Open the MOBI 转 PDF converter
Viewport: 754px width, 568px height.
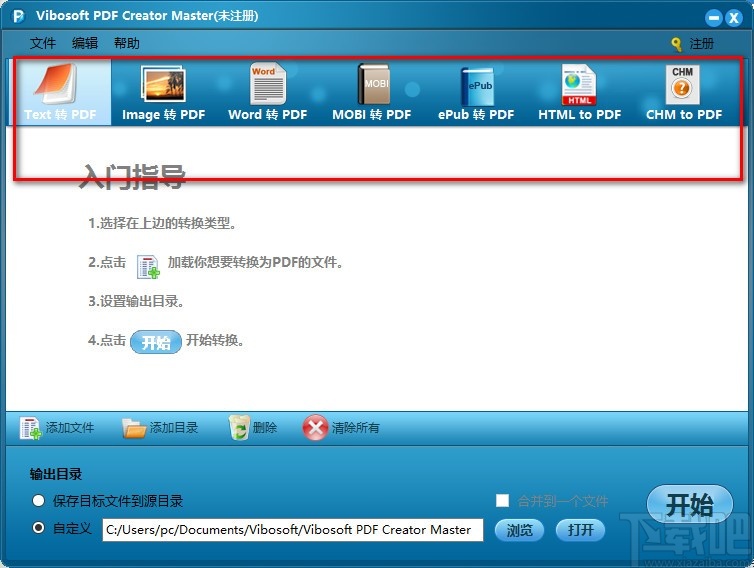[x=372, y=92]
